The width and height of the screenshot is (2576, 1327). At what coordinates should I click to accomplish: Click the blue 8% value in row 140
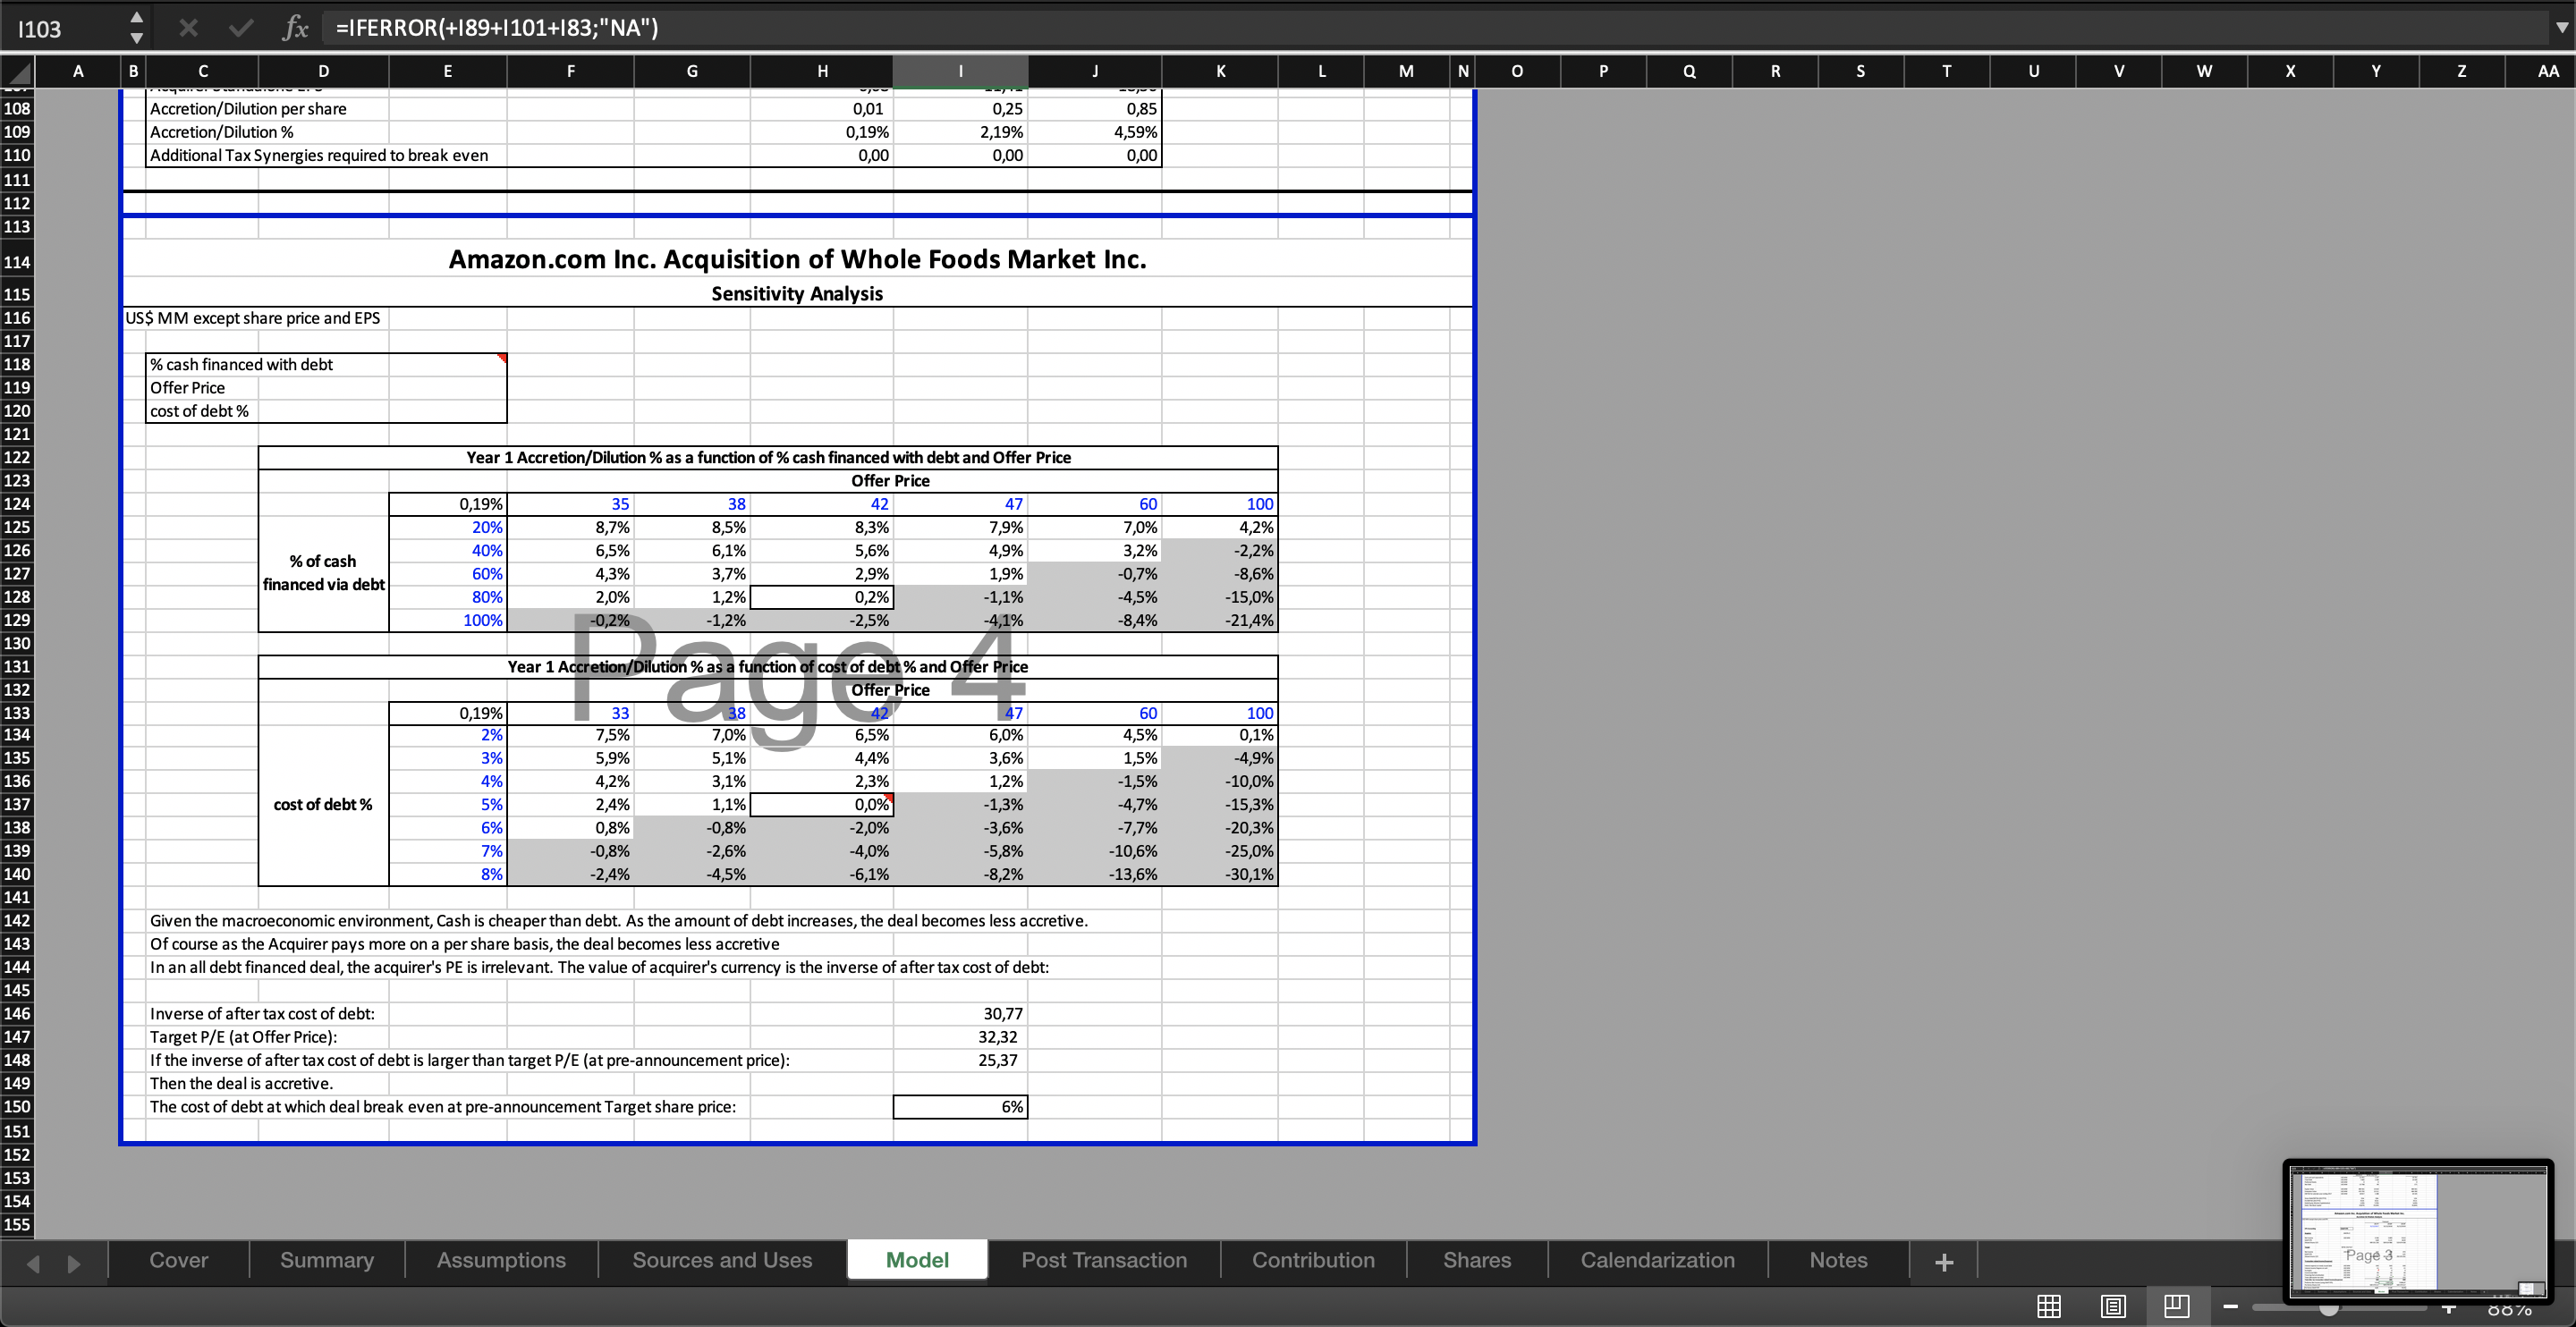tap(491, 874)
